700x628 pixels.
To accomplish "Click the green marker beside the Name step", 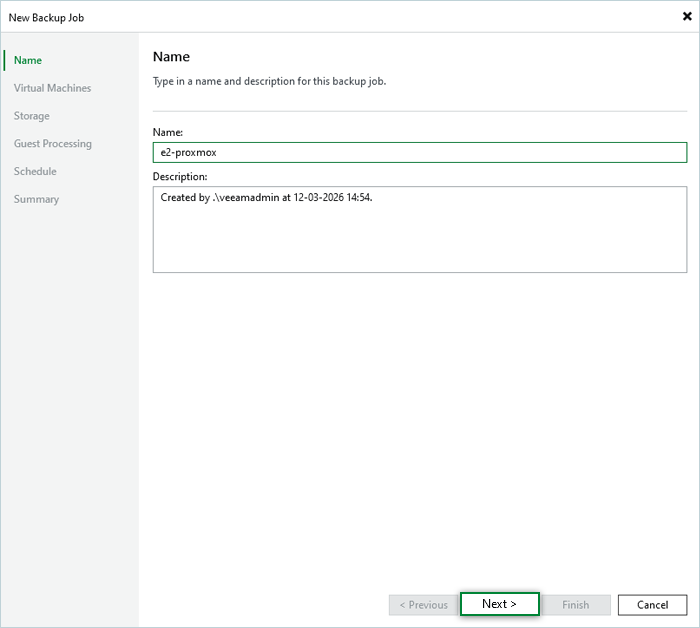I will 4,60.
